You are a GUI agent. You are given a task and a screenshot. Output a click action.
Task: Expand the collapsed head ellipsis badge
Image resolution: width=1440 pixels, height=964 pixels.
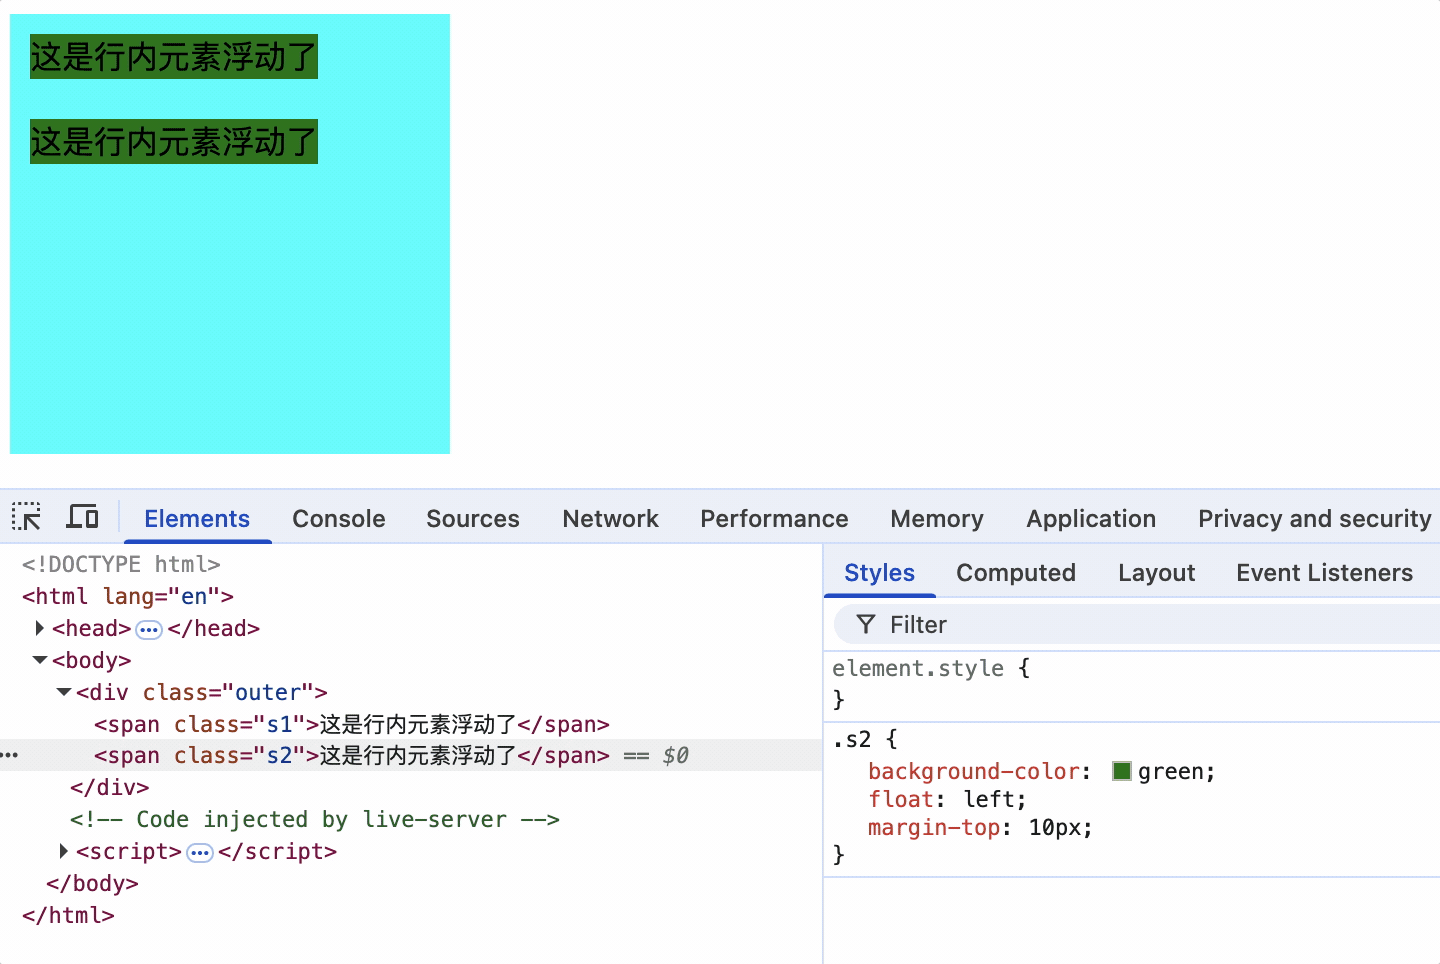(x=149, y=629)
